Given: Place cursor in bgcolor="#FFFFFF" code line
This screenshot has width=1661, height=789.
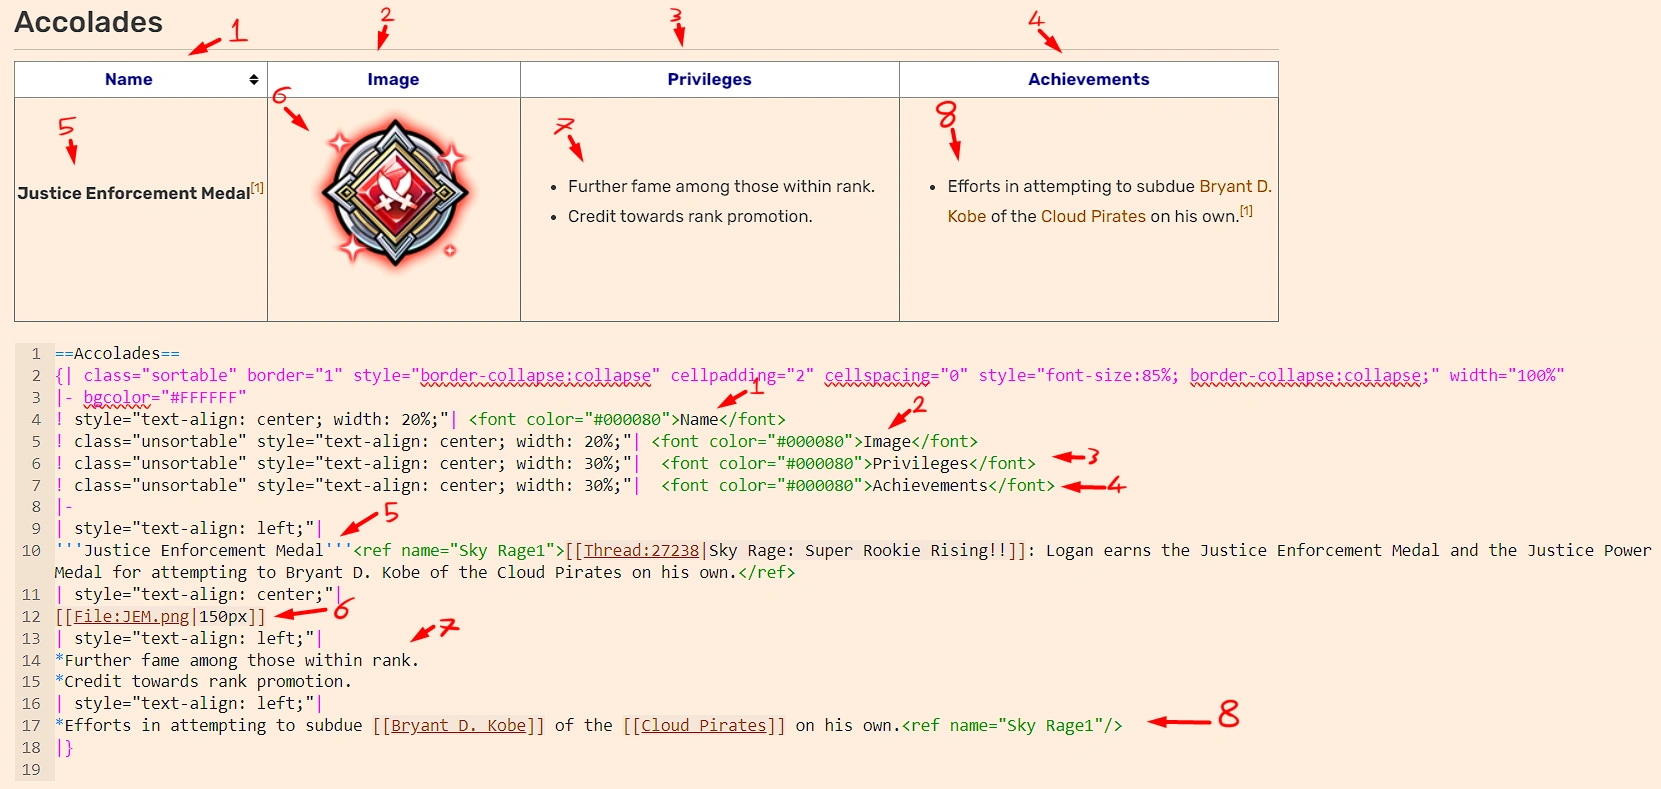Looking at the screenshot, I should click(x=164, y=397).
